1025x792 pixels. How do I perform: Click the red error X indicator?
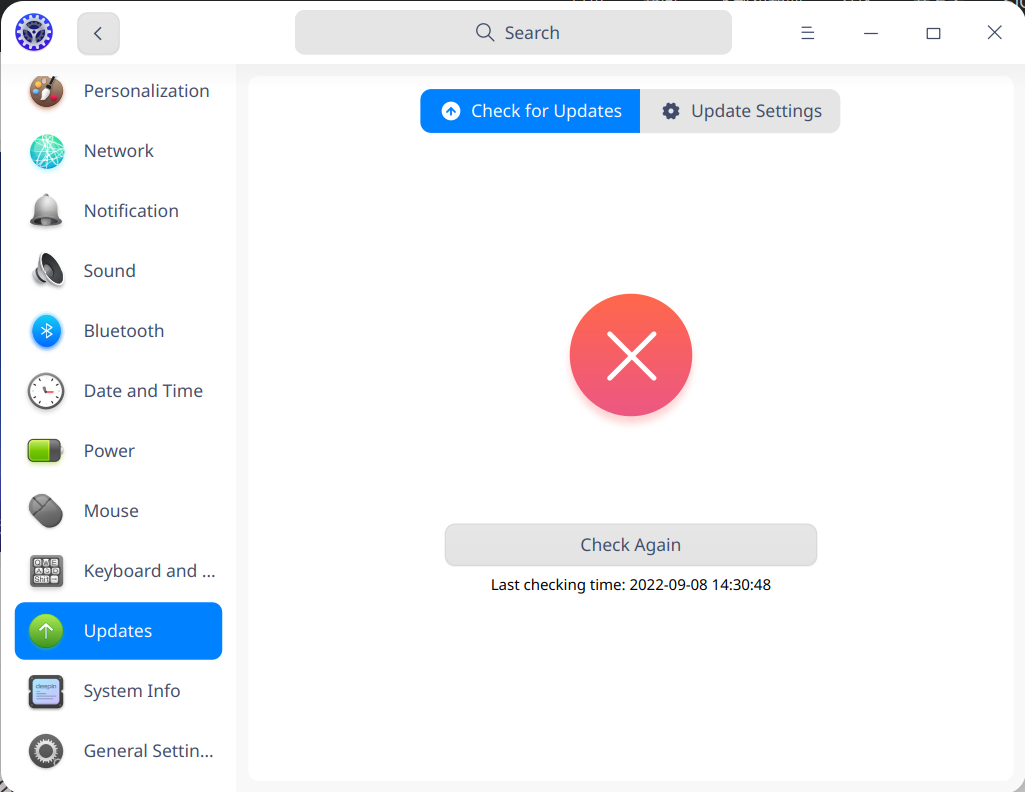pos(630,355)
